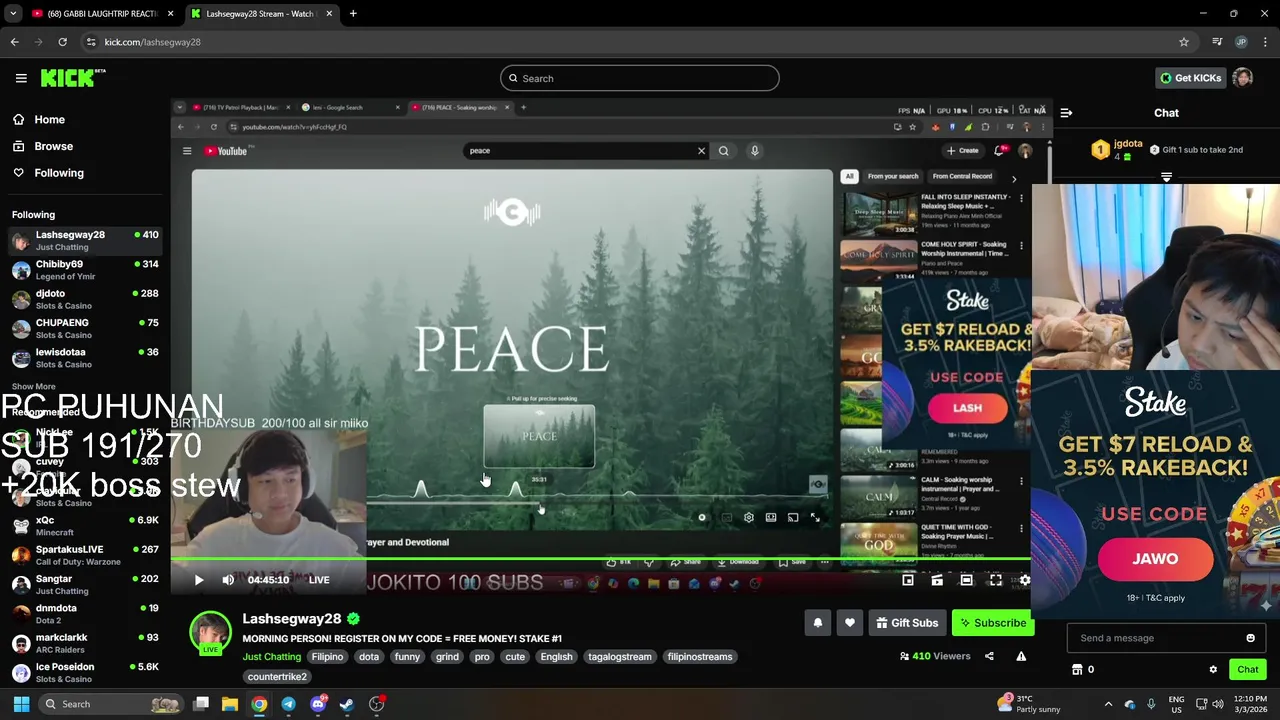
Task: Click the green Chat send button
Action: point(1248,670)
